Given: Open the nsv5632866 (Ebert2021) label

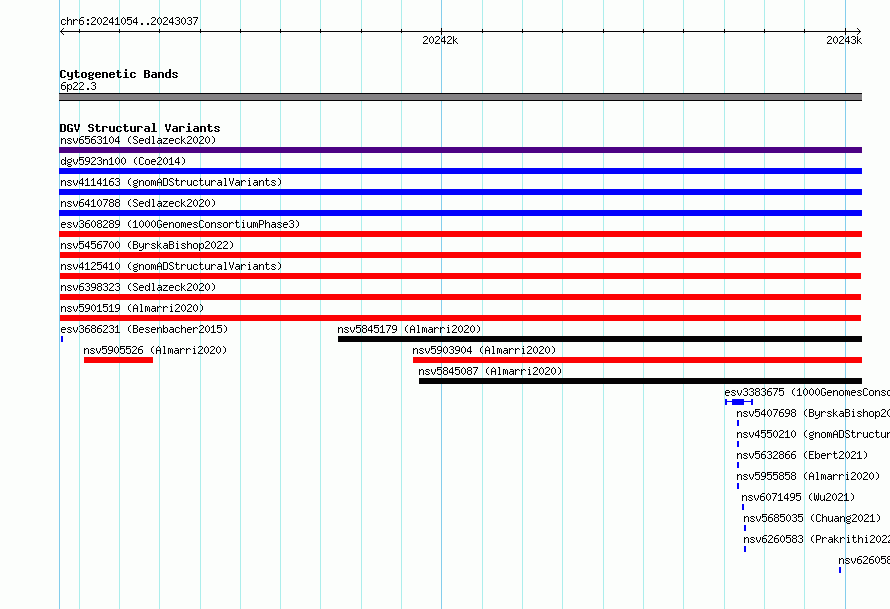Looking at the screenshot, I should (x=802, y=455).
